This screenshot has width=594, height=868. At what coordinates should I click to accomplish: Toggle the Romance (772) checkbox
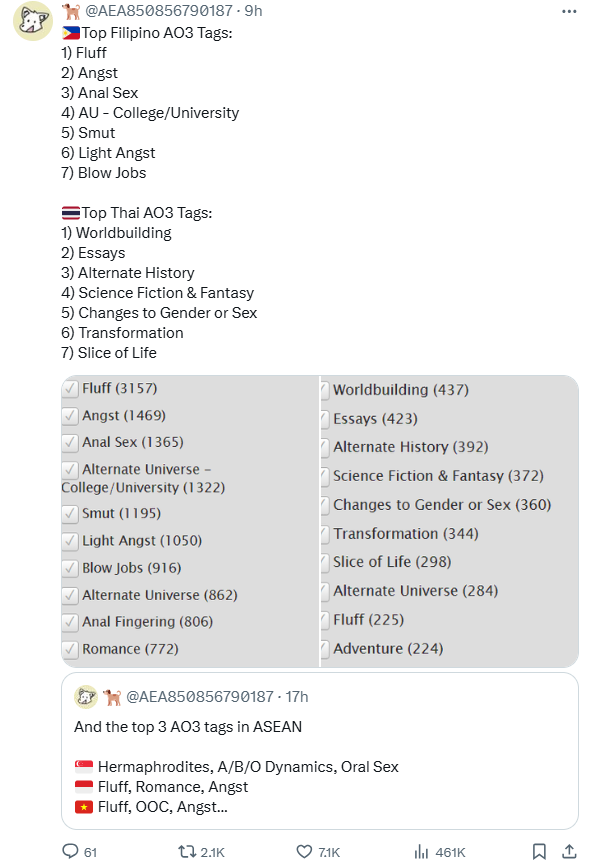pyautogui.click(x=70, y=649)
